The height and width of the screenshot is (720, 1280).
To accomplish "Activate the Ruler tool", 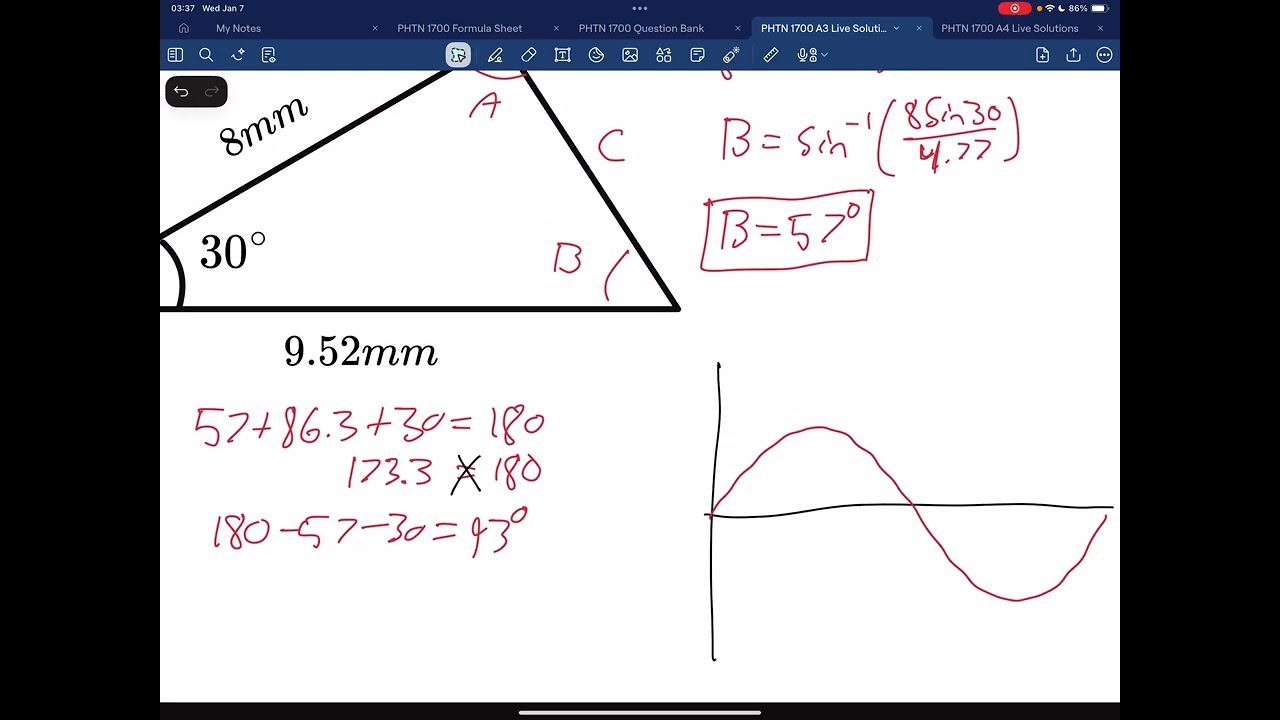I will point(771,55).
